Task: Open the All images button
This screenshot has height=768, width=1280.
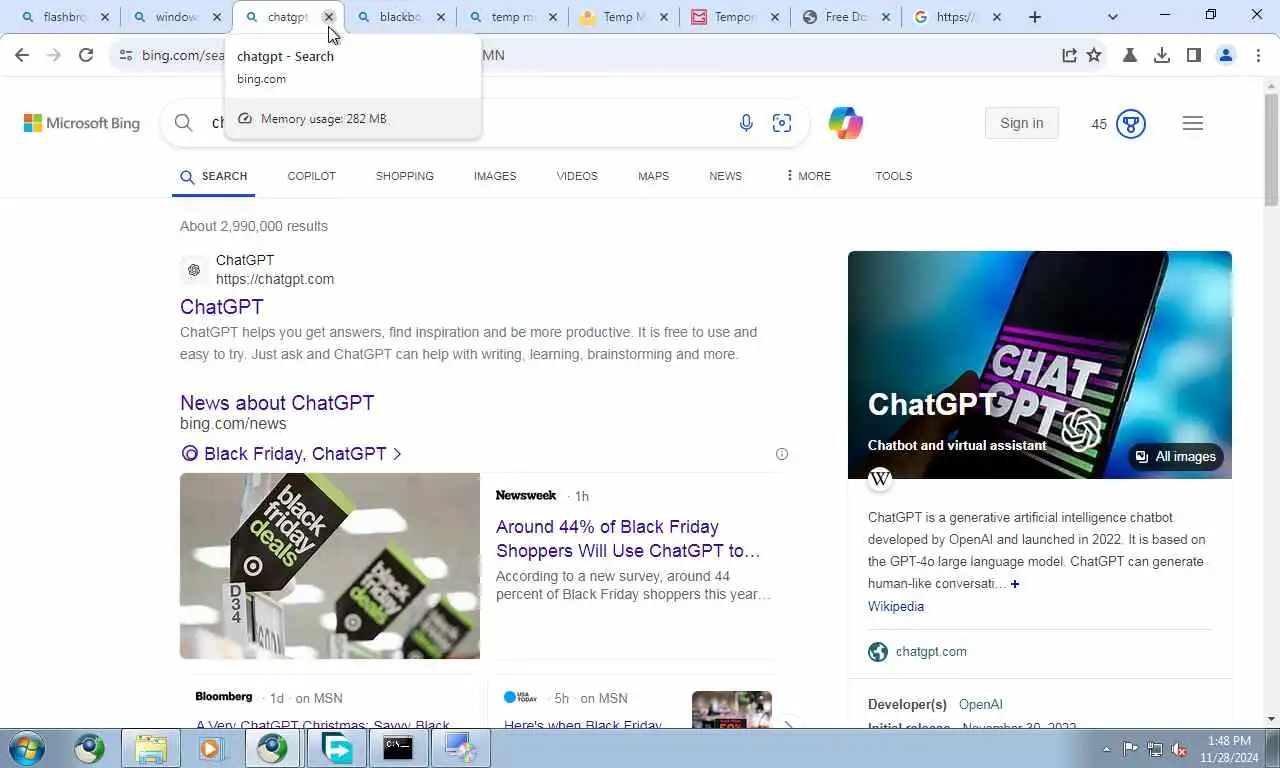Action: [x=1176, y=457]
